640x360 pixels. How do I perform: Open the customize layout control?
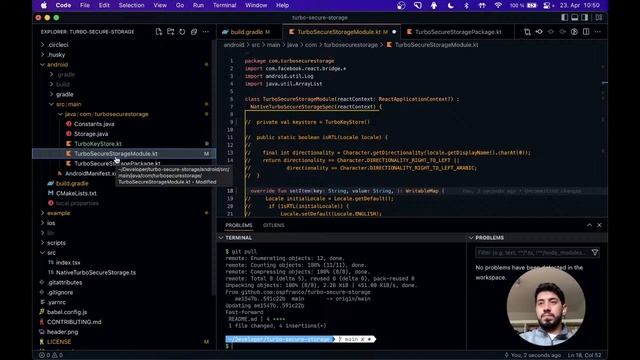pyautogui.click(x=599, y=18)
